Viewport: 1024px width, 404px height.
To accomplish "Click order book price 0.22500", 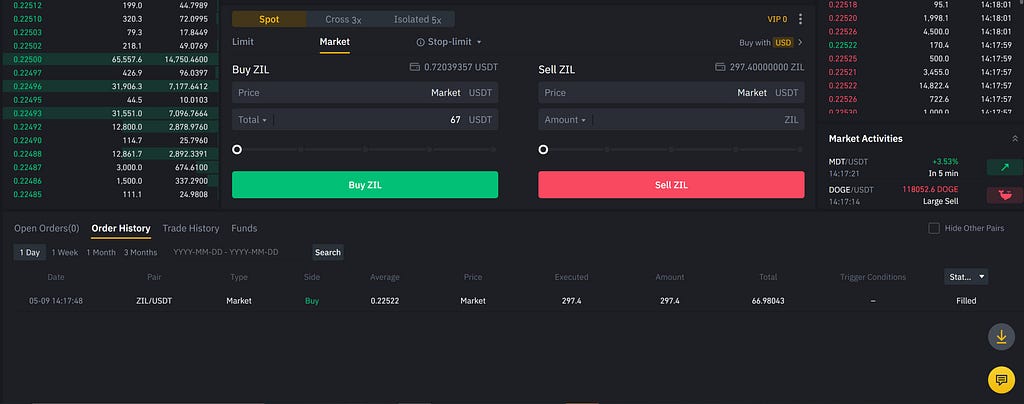I will [28, 59].
